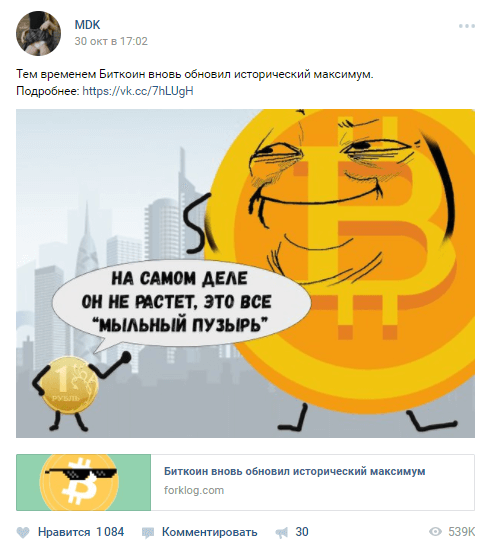Image resolution: width=490 pixels, height=549 pixels.
Task: Click the comment speech bubble icon
Action: click(147, 533)
